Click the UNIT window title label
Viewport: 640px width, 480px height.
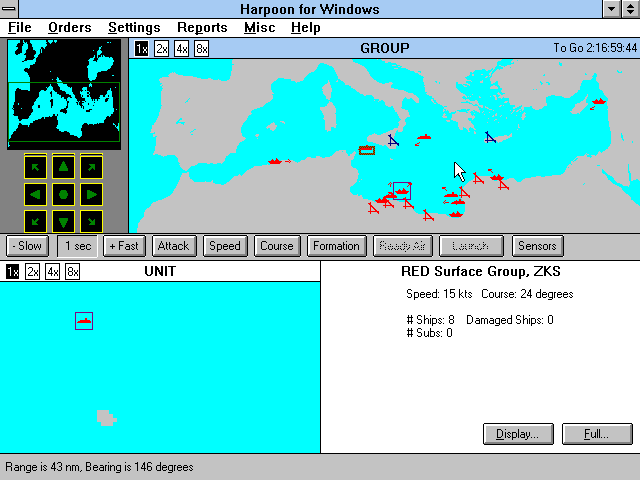point(160,271)
